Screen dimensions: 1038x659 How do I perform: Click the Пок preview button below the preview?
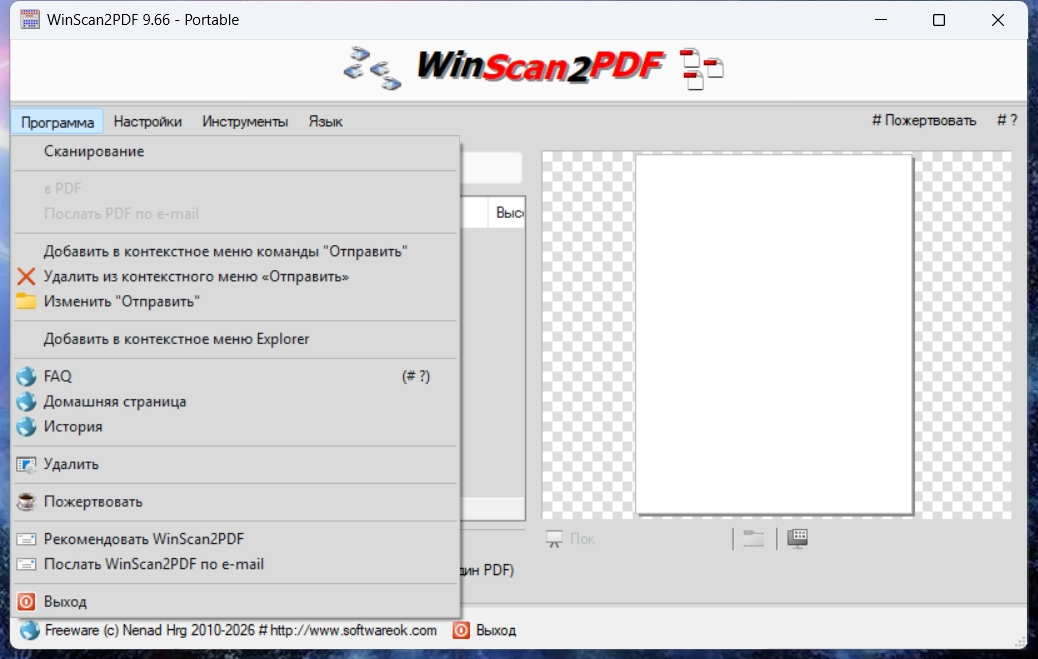[571, 539]
